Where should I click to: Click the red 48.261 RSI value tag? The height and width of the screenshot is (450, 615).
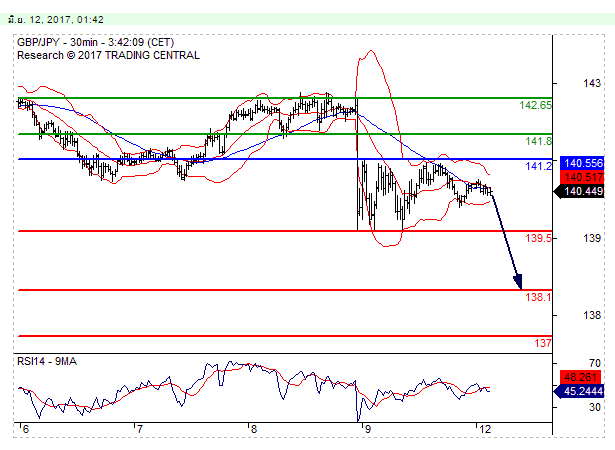pos(582,377)
